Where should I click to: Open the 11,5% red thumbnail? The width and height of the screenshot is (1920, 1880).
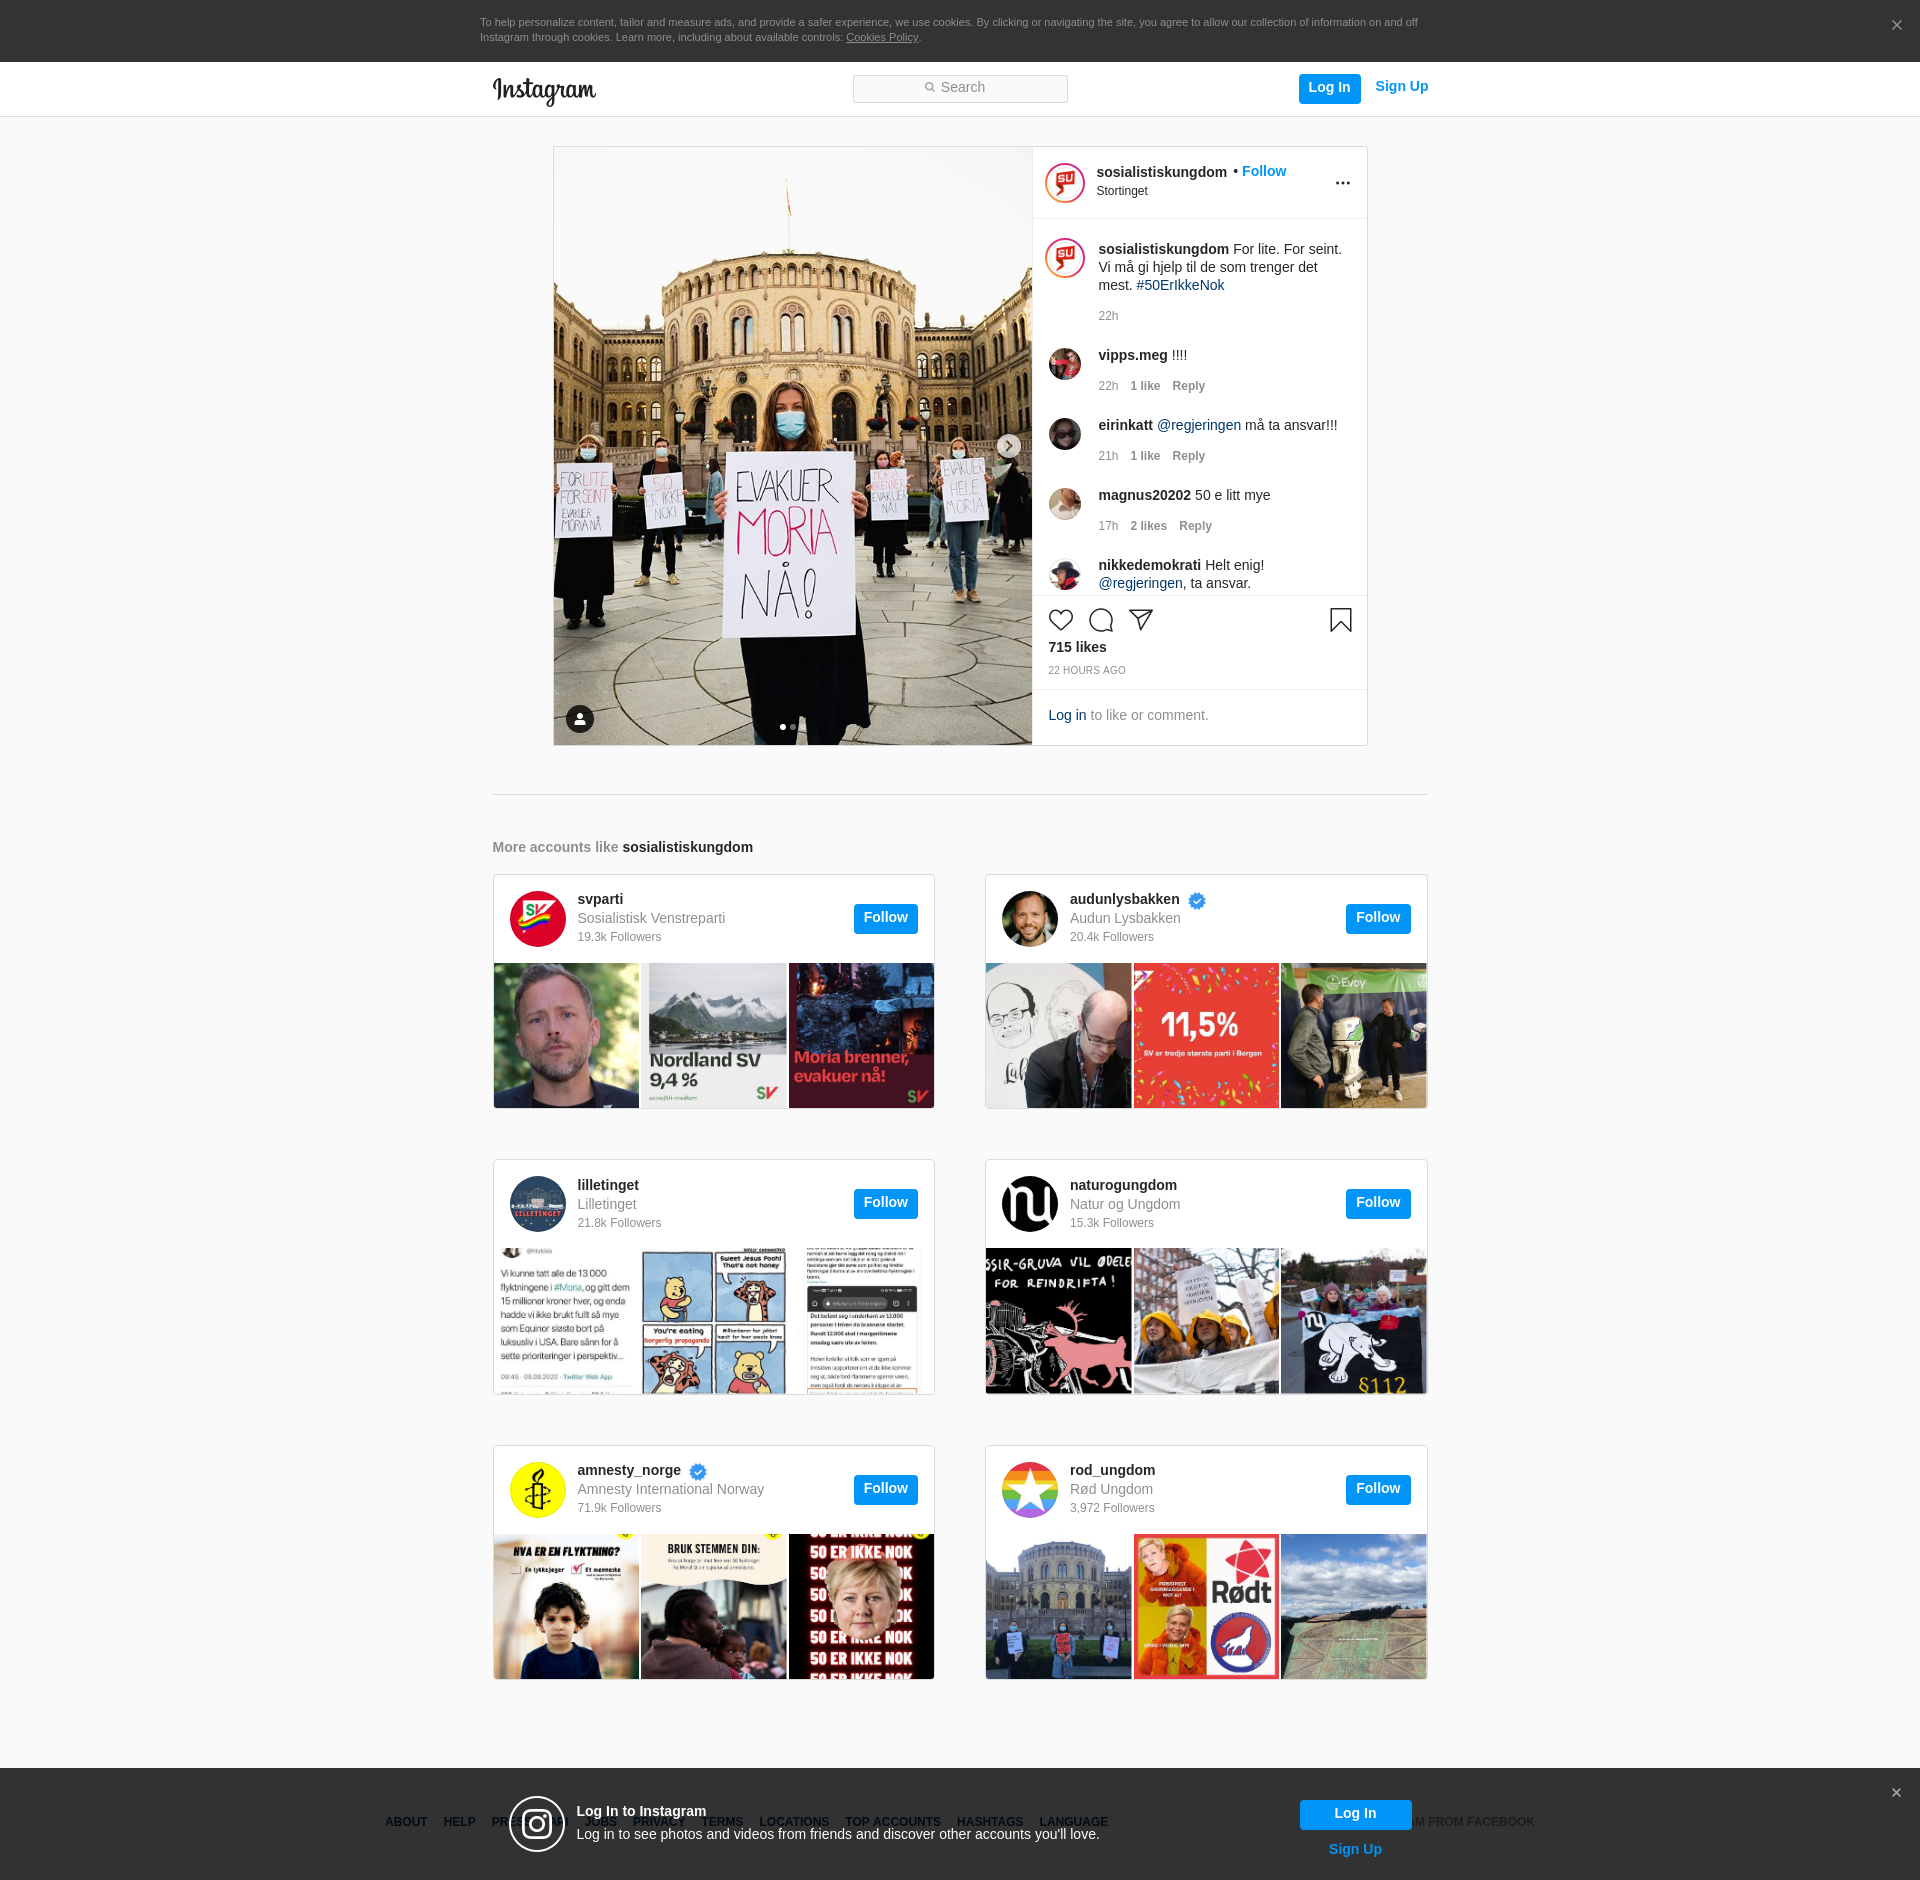click(1206, 1036)
